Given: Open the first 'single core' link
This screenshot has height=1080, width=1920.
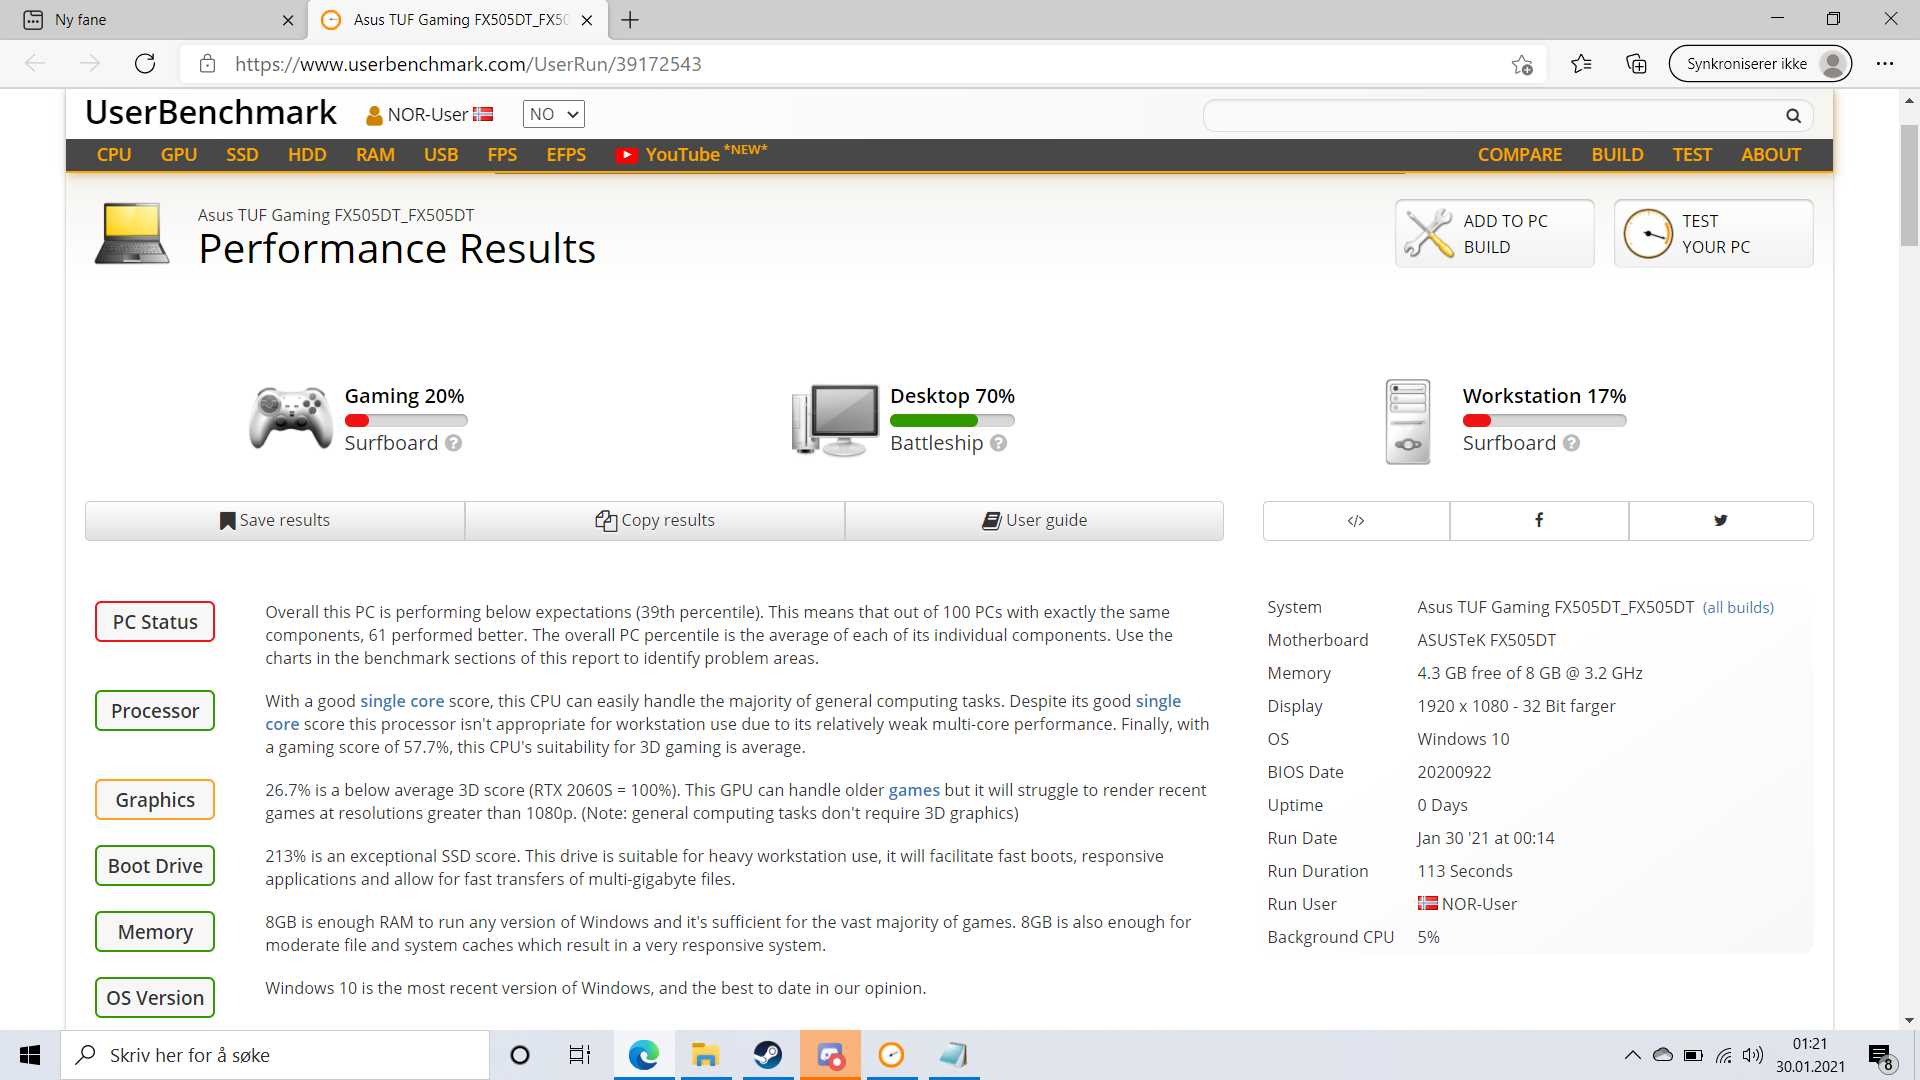Looking at the screenshot, I should [402, 701].
